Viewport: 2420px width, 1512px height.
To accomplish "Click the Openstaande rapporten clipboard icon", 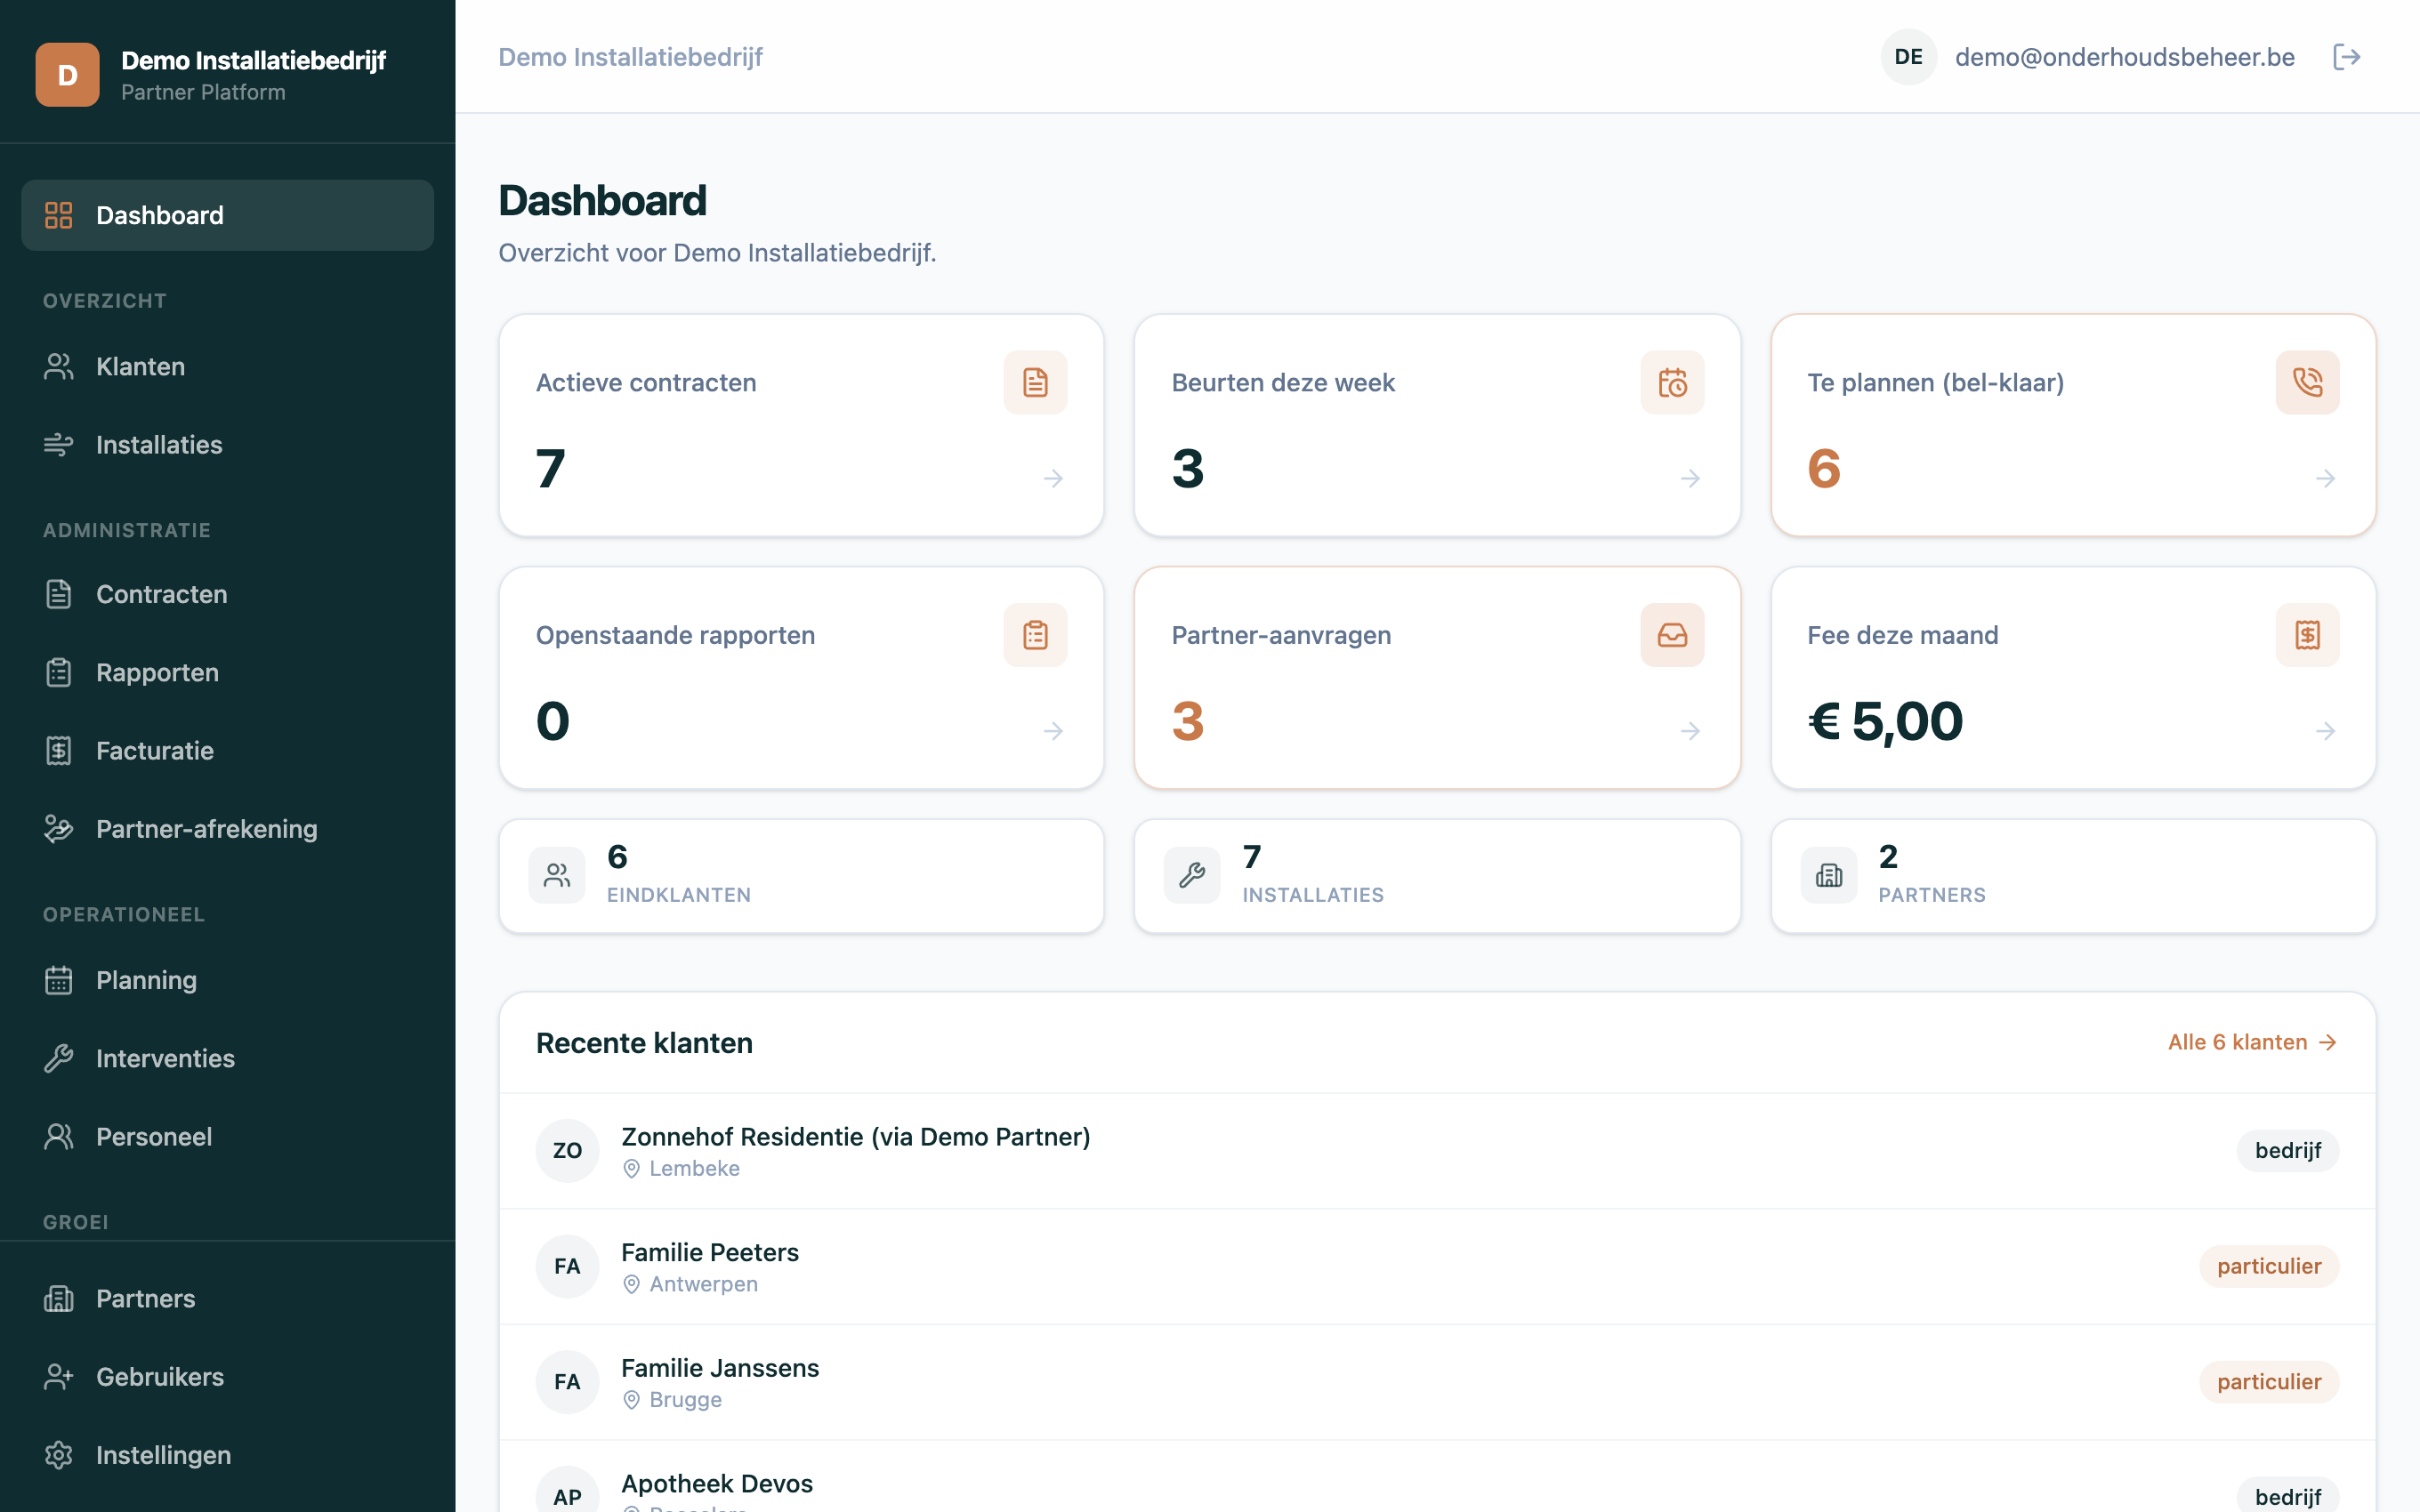I will (x=1035, y=635).
